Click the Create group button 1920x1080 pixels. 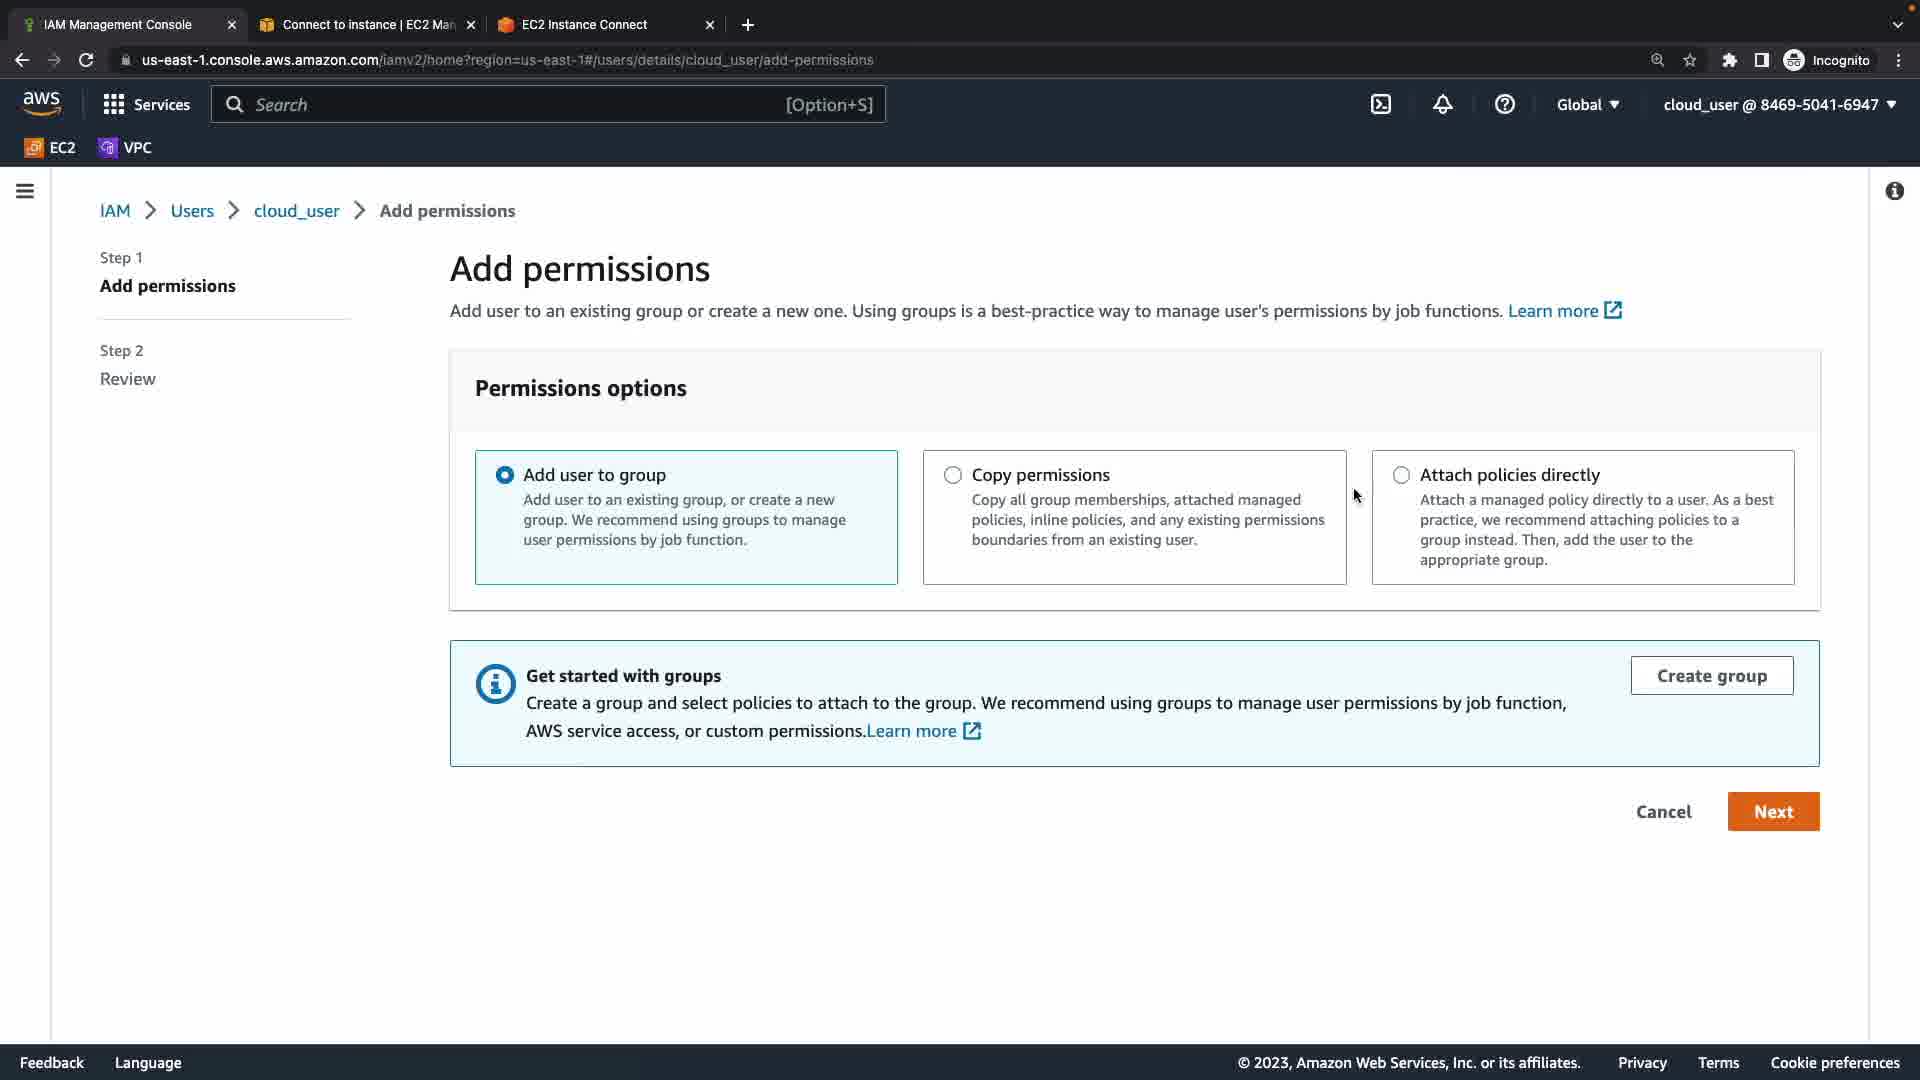(1711, 676)
